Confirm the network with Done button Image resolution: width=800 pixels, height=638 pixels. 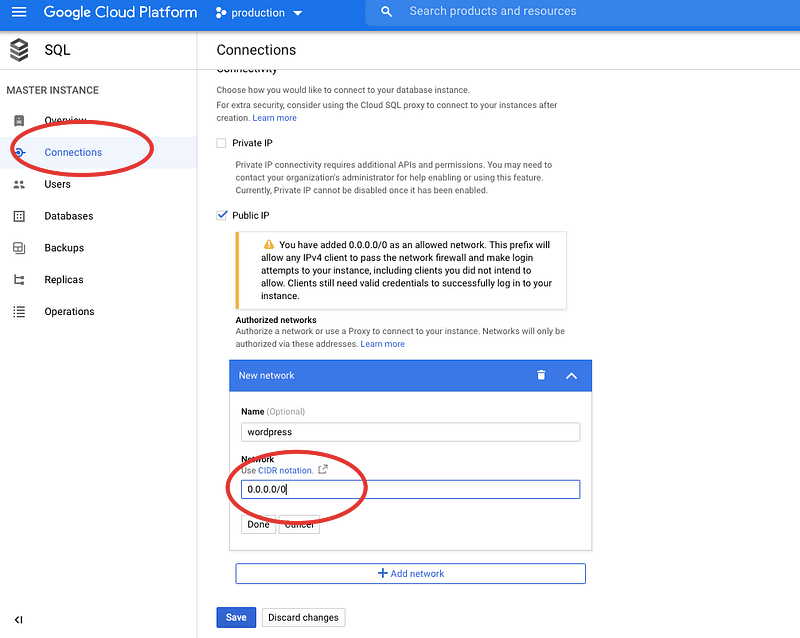tap(258, 524)
